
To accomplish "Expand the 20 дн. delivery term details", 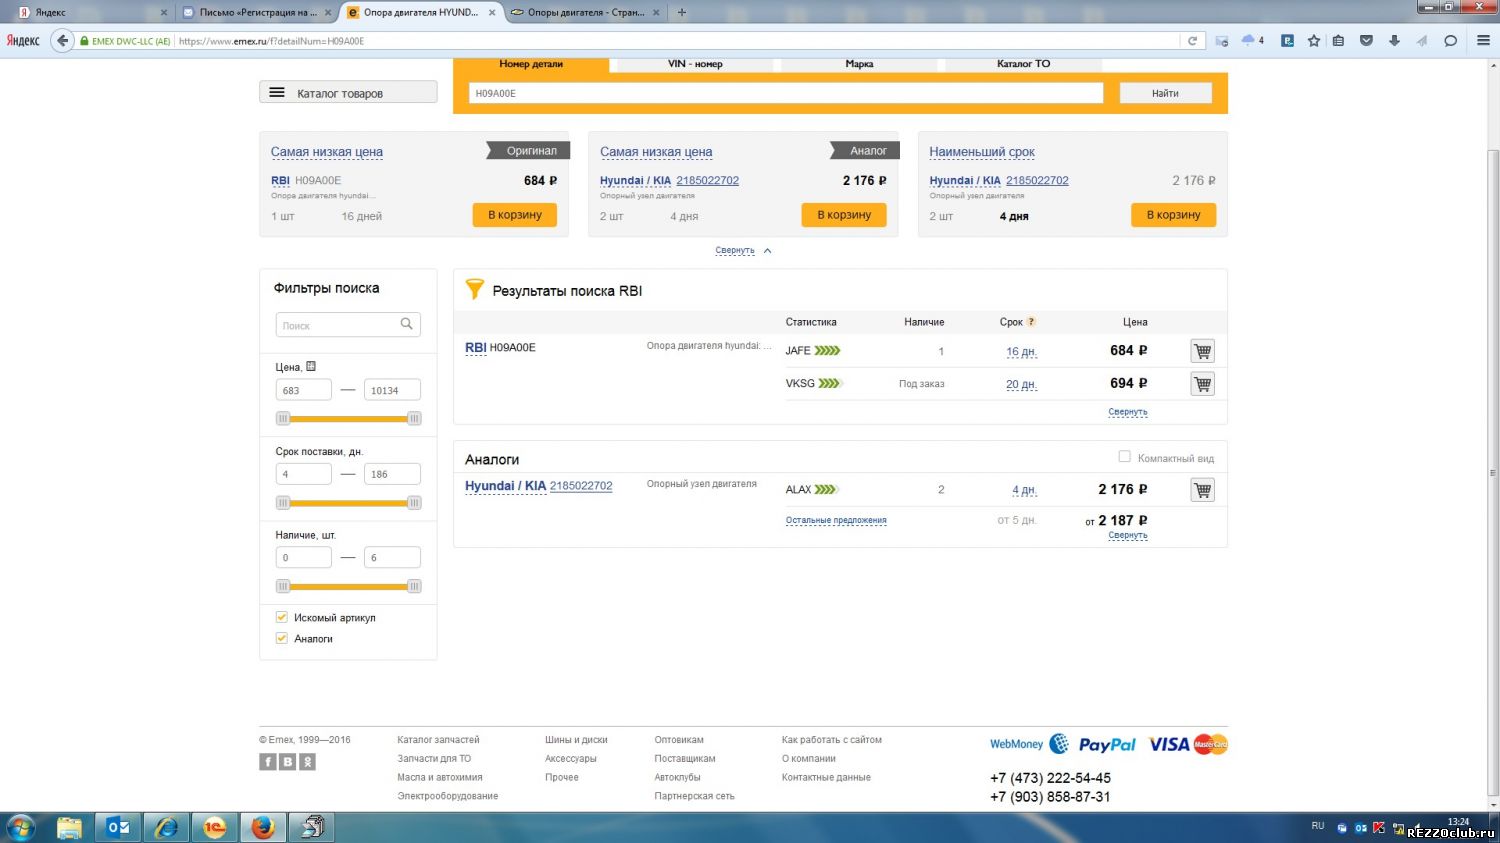I will 1021,384.
